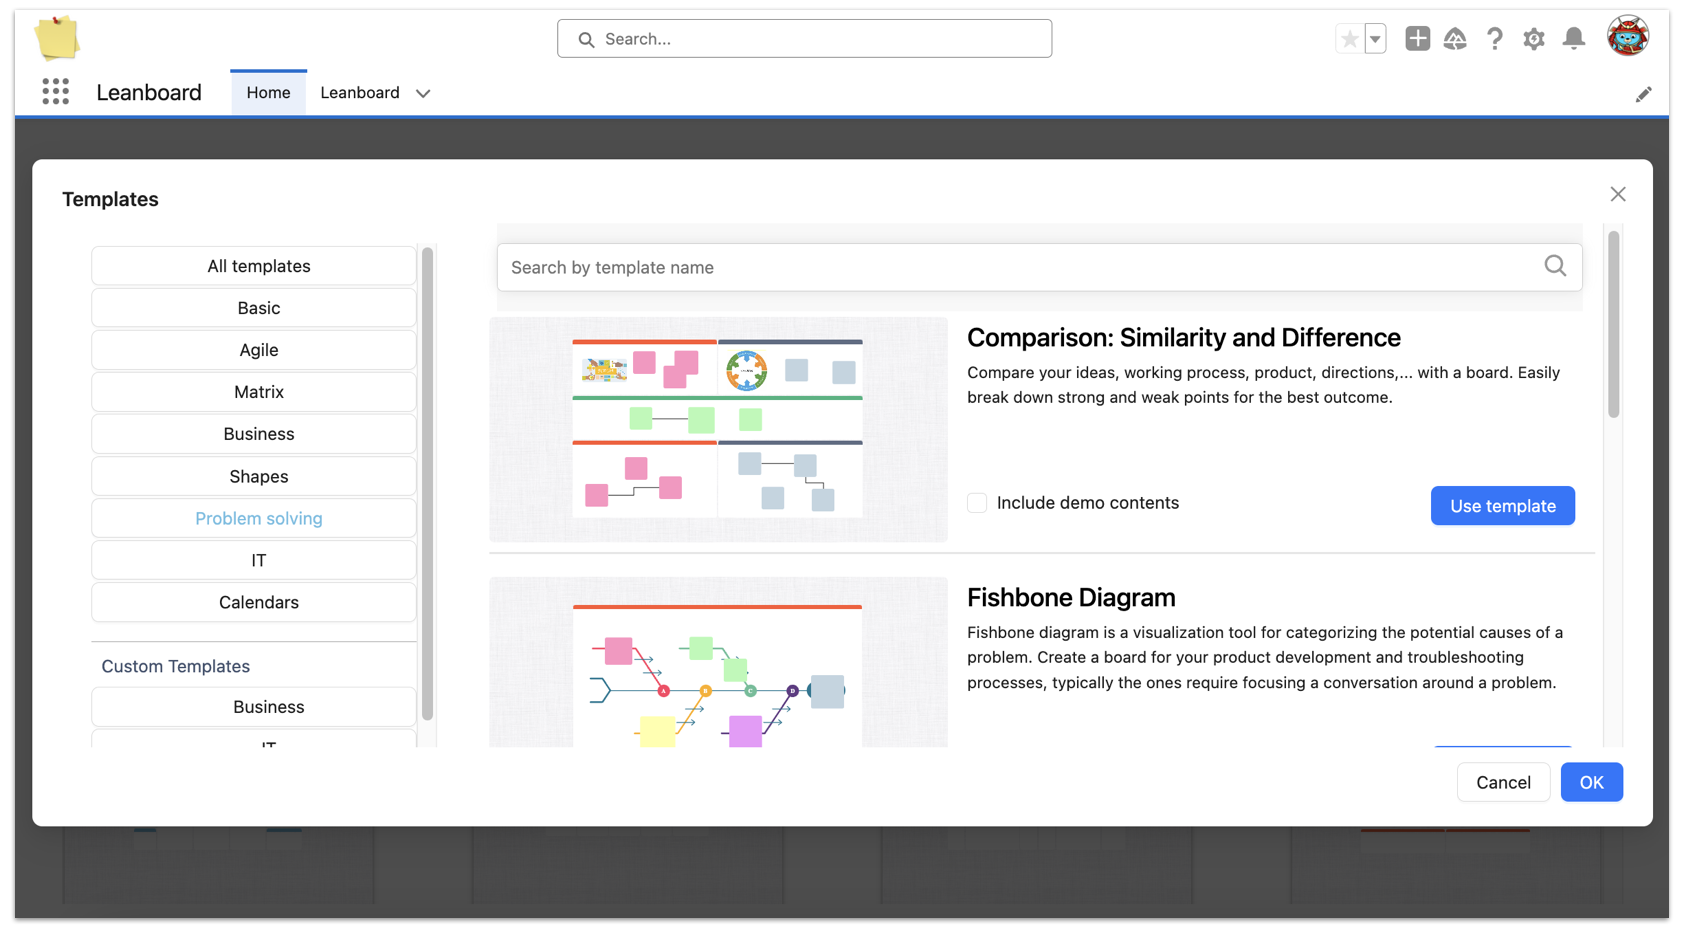1684x934 pixels.
Task: Use the Comparison template
Action: point(1501,506)
